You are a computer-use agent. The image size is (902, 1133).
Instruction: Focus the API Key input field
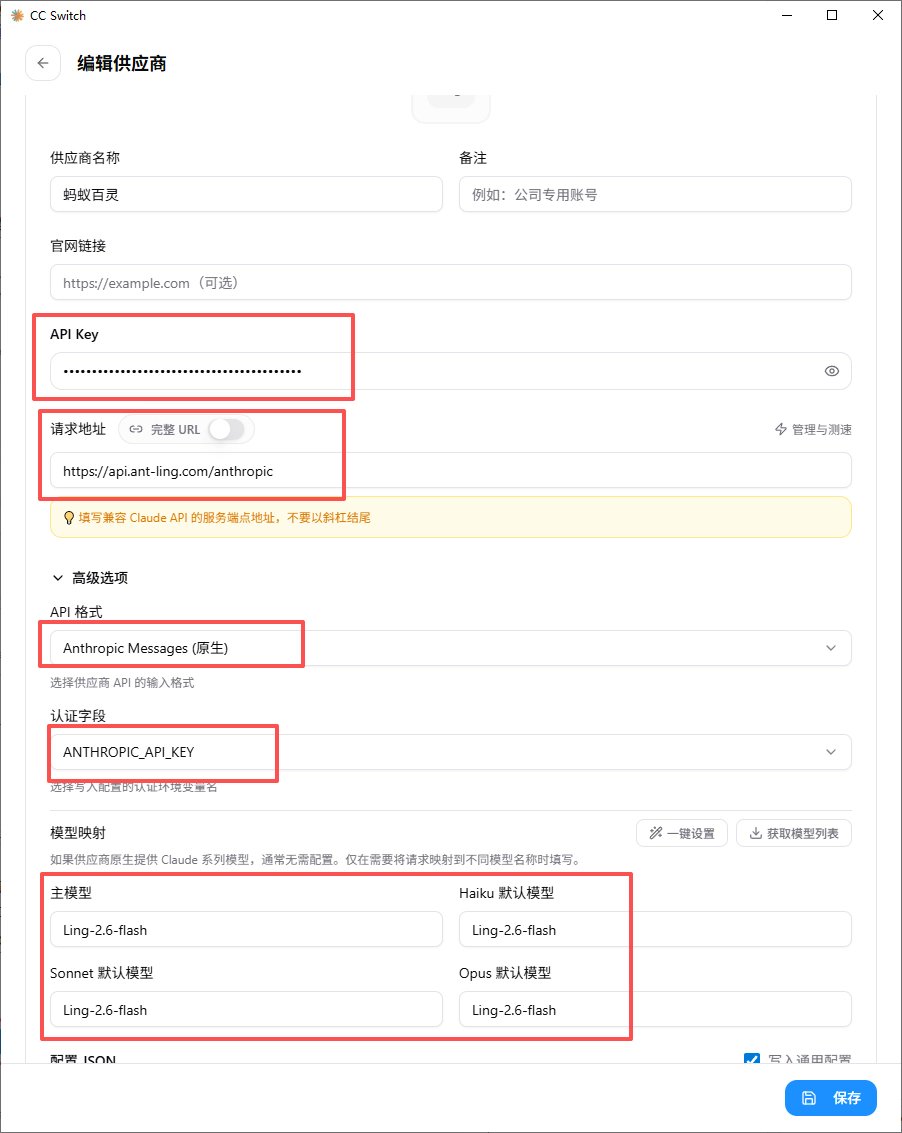[450, 371]
